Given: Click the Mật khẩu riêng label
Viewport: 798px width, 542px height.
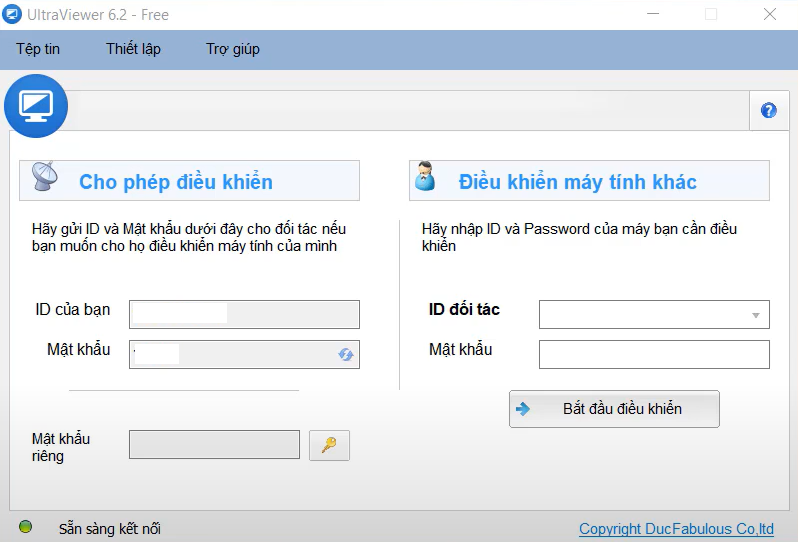Looking at the screenshot, I should (61, 447).
